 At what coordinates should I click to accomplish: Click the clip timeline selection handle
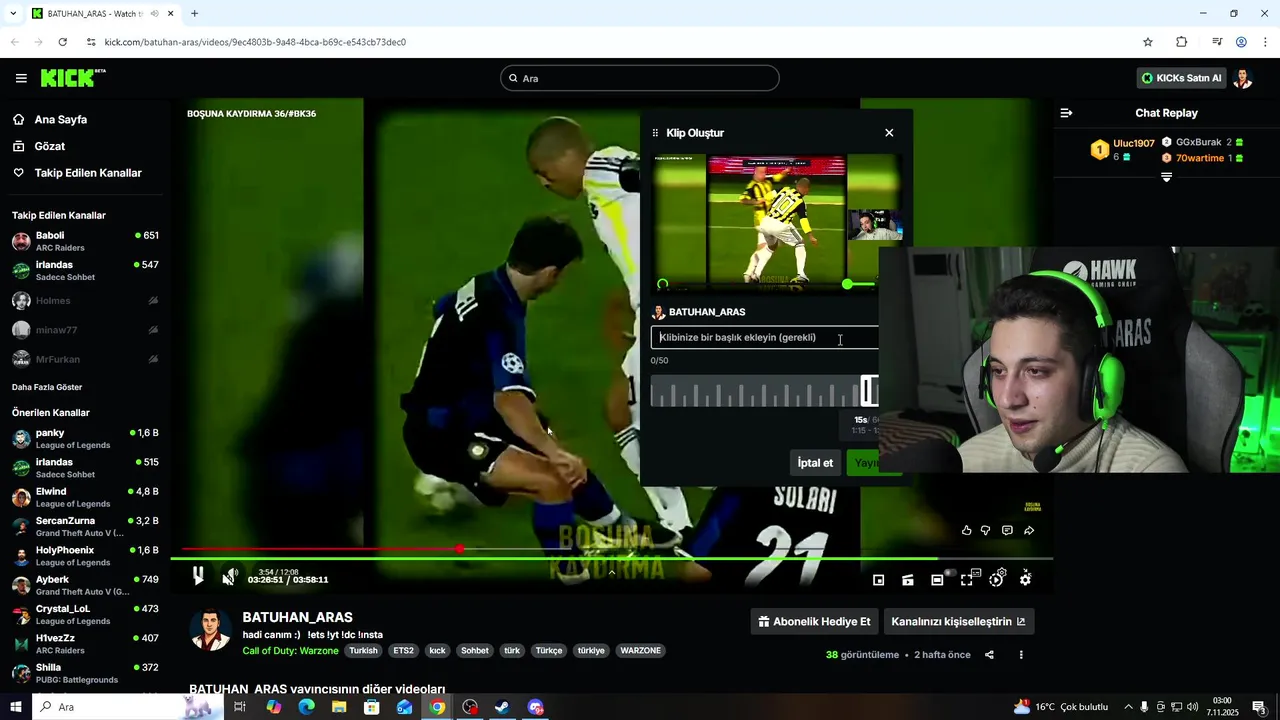click(x=869, y=391)
